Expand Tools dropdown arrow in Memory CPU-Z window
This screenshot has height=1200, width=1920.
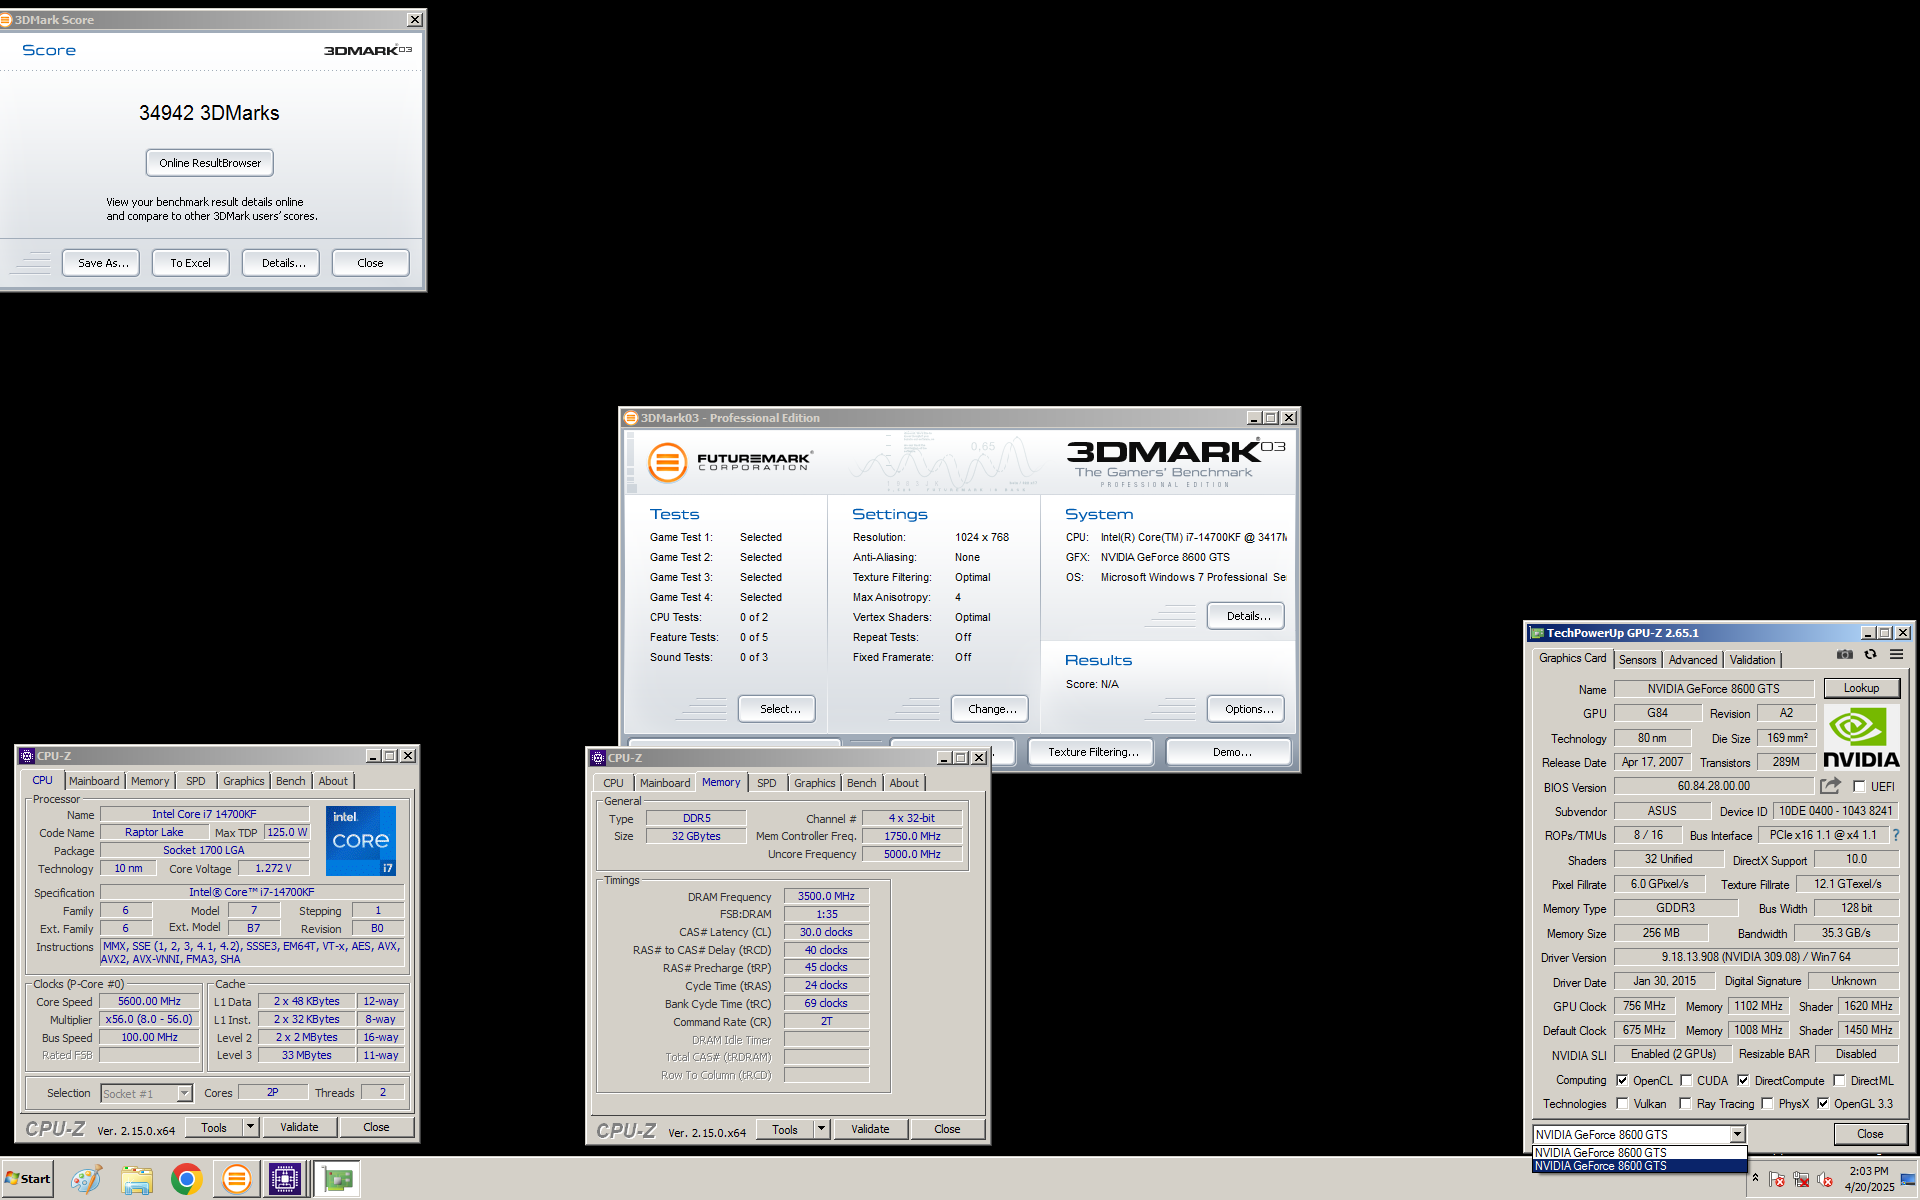coord(821,1129)
